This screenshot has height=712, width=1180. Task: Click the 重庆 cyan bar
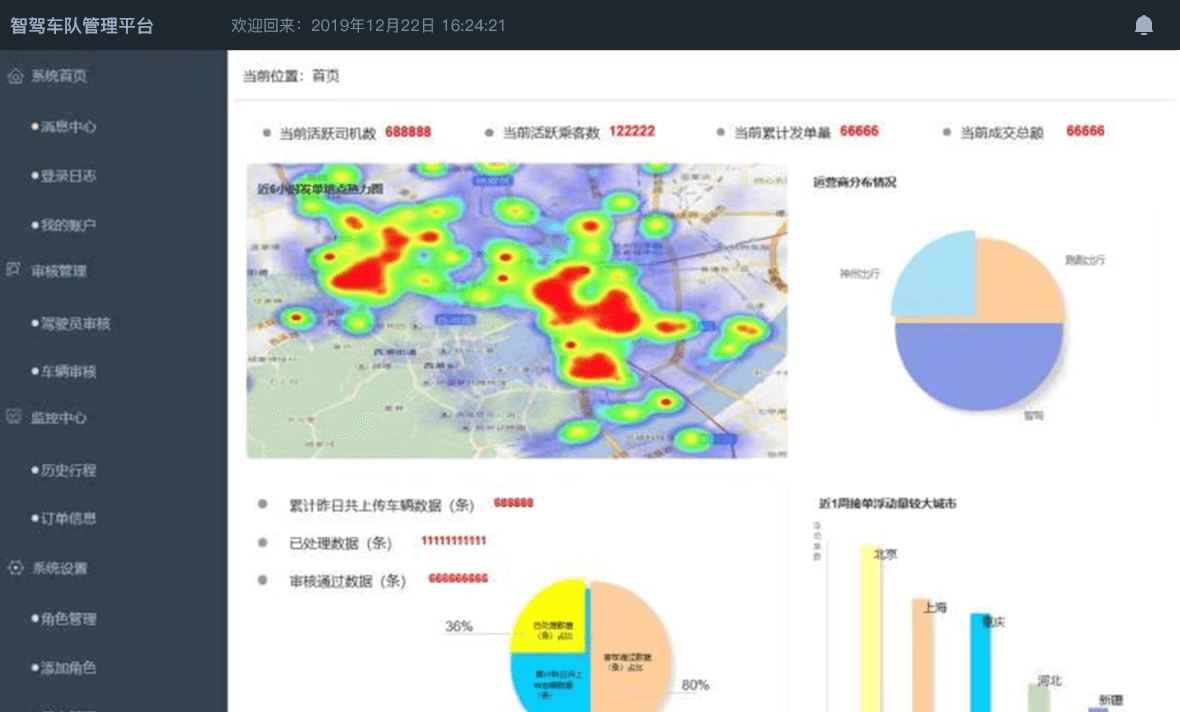coord(981,662)
